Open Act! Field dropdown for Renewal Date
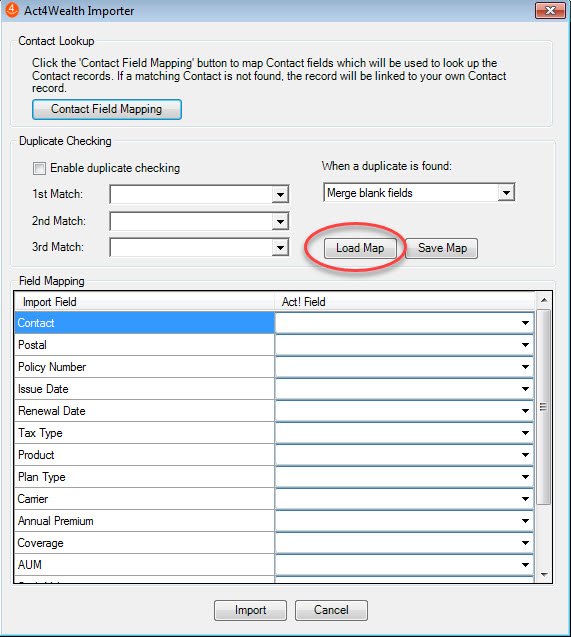Image resolution: width=571 pixels, height=637 pixels. click(525, 411)
